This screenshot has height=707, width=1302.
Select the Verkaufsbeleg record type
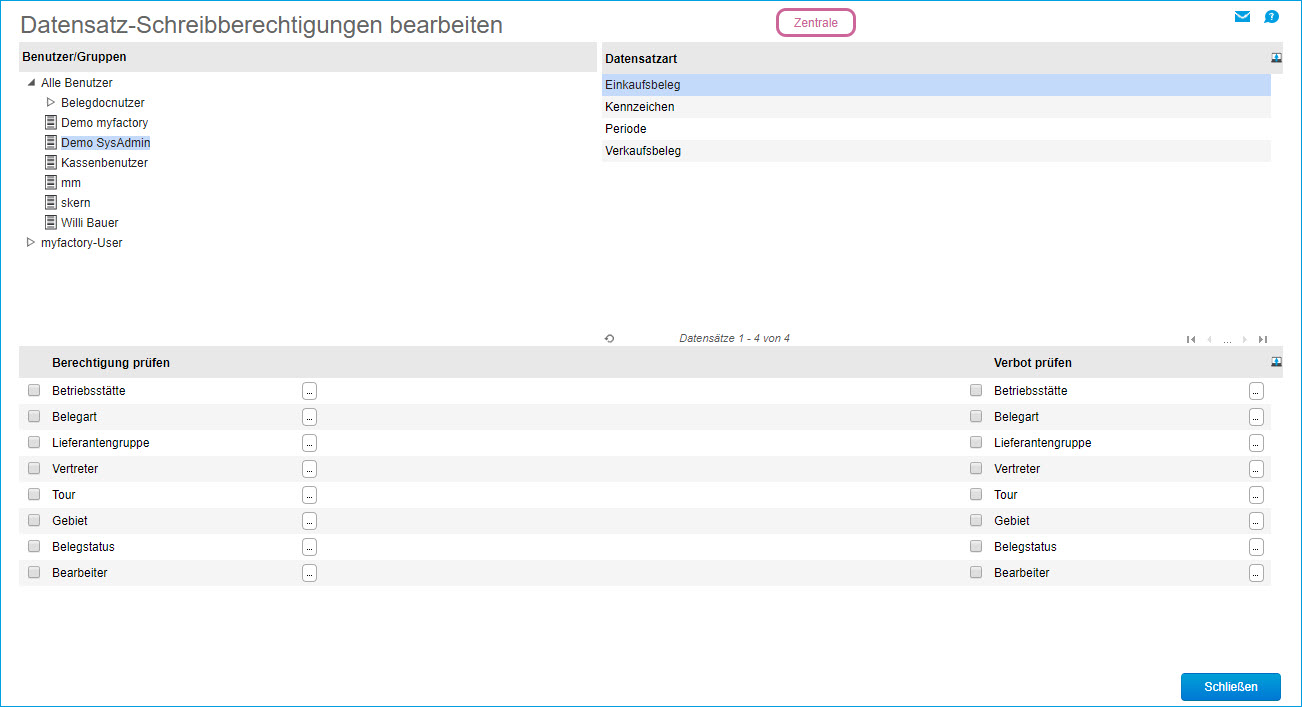[936, 151]
